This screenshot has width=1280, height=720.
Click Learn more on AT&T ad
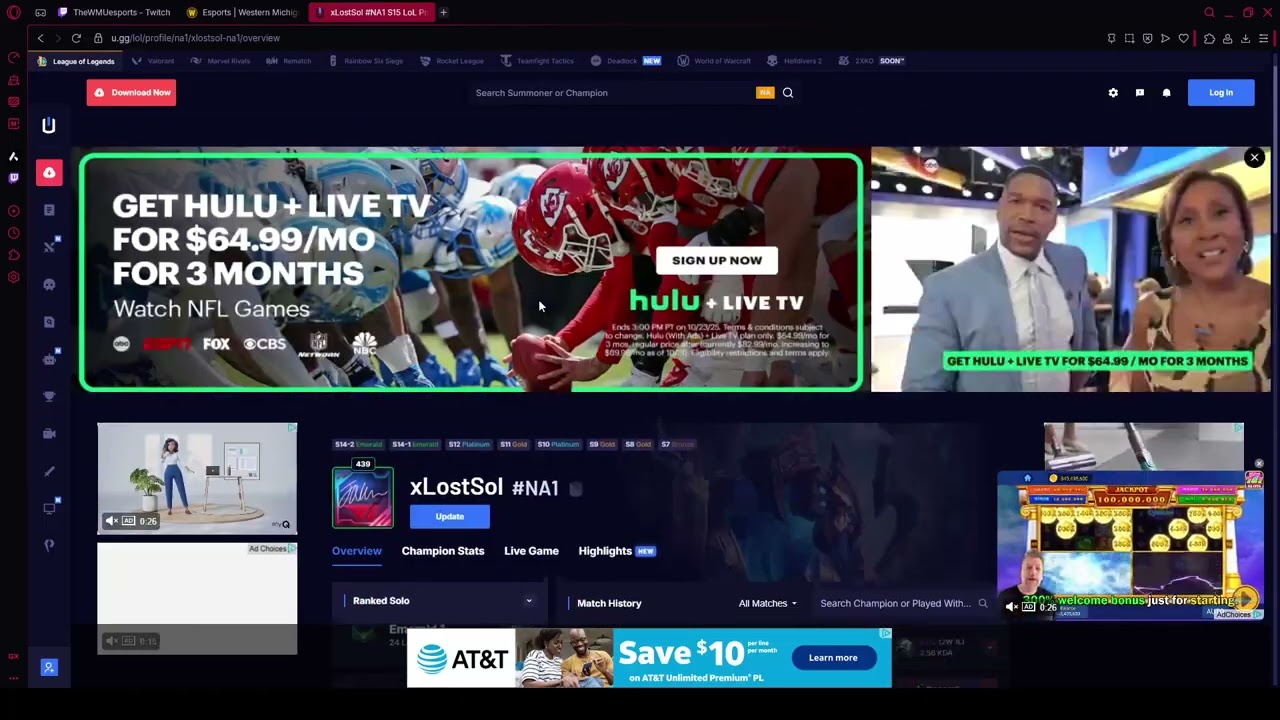(x=833, y=658)
